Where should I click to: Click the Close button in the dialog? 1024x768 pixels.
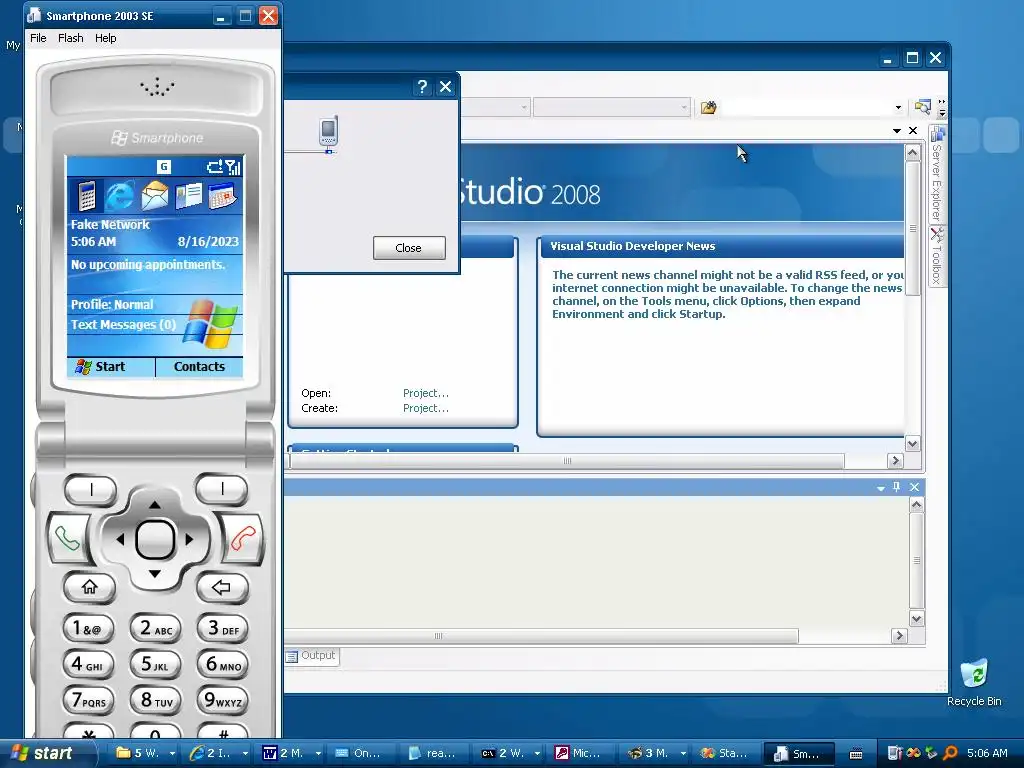(409, 248)
